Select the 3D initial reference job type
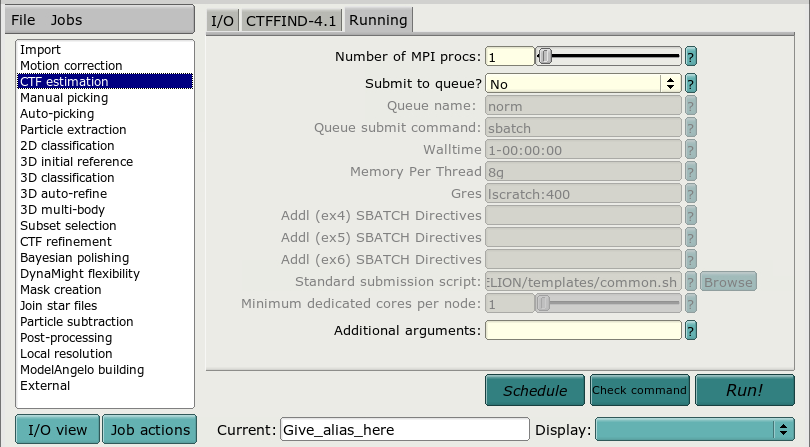Image resolution: width=810 pixels, height=447 pixels. click(x=105, y=162)
